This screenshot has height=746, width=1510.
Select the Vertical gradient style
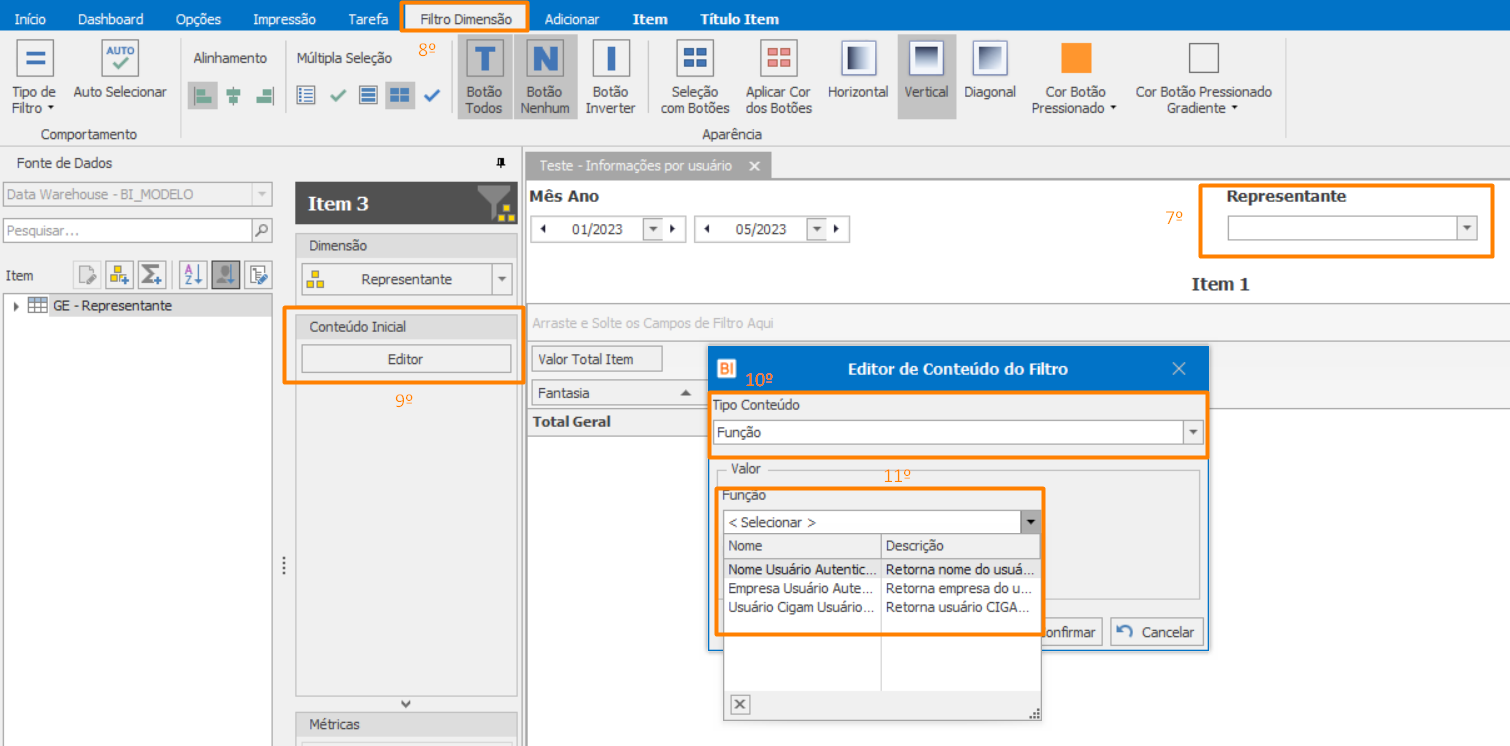point(926,77)
